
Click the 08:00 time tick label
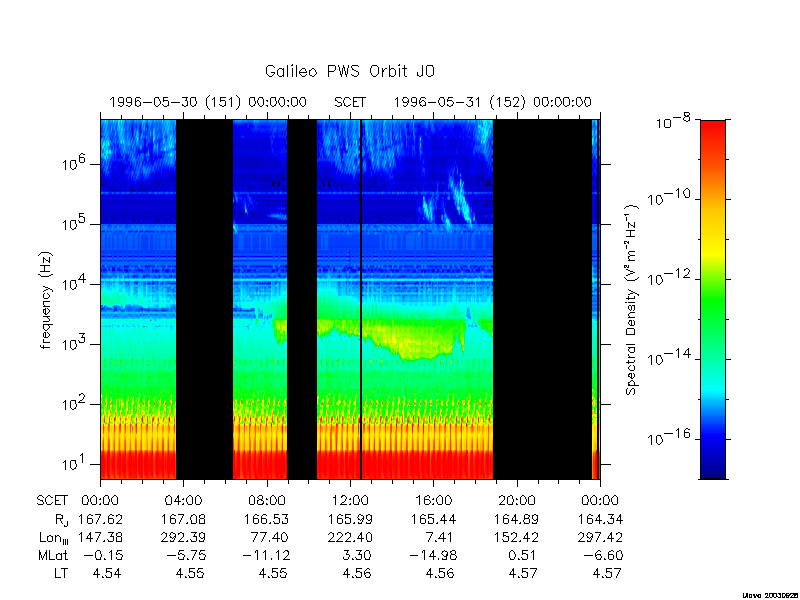tap(266, 501)
